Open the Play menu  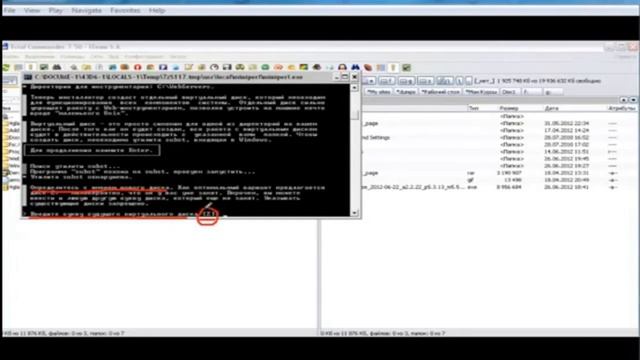tap(56, 10)
